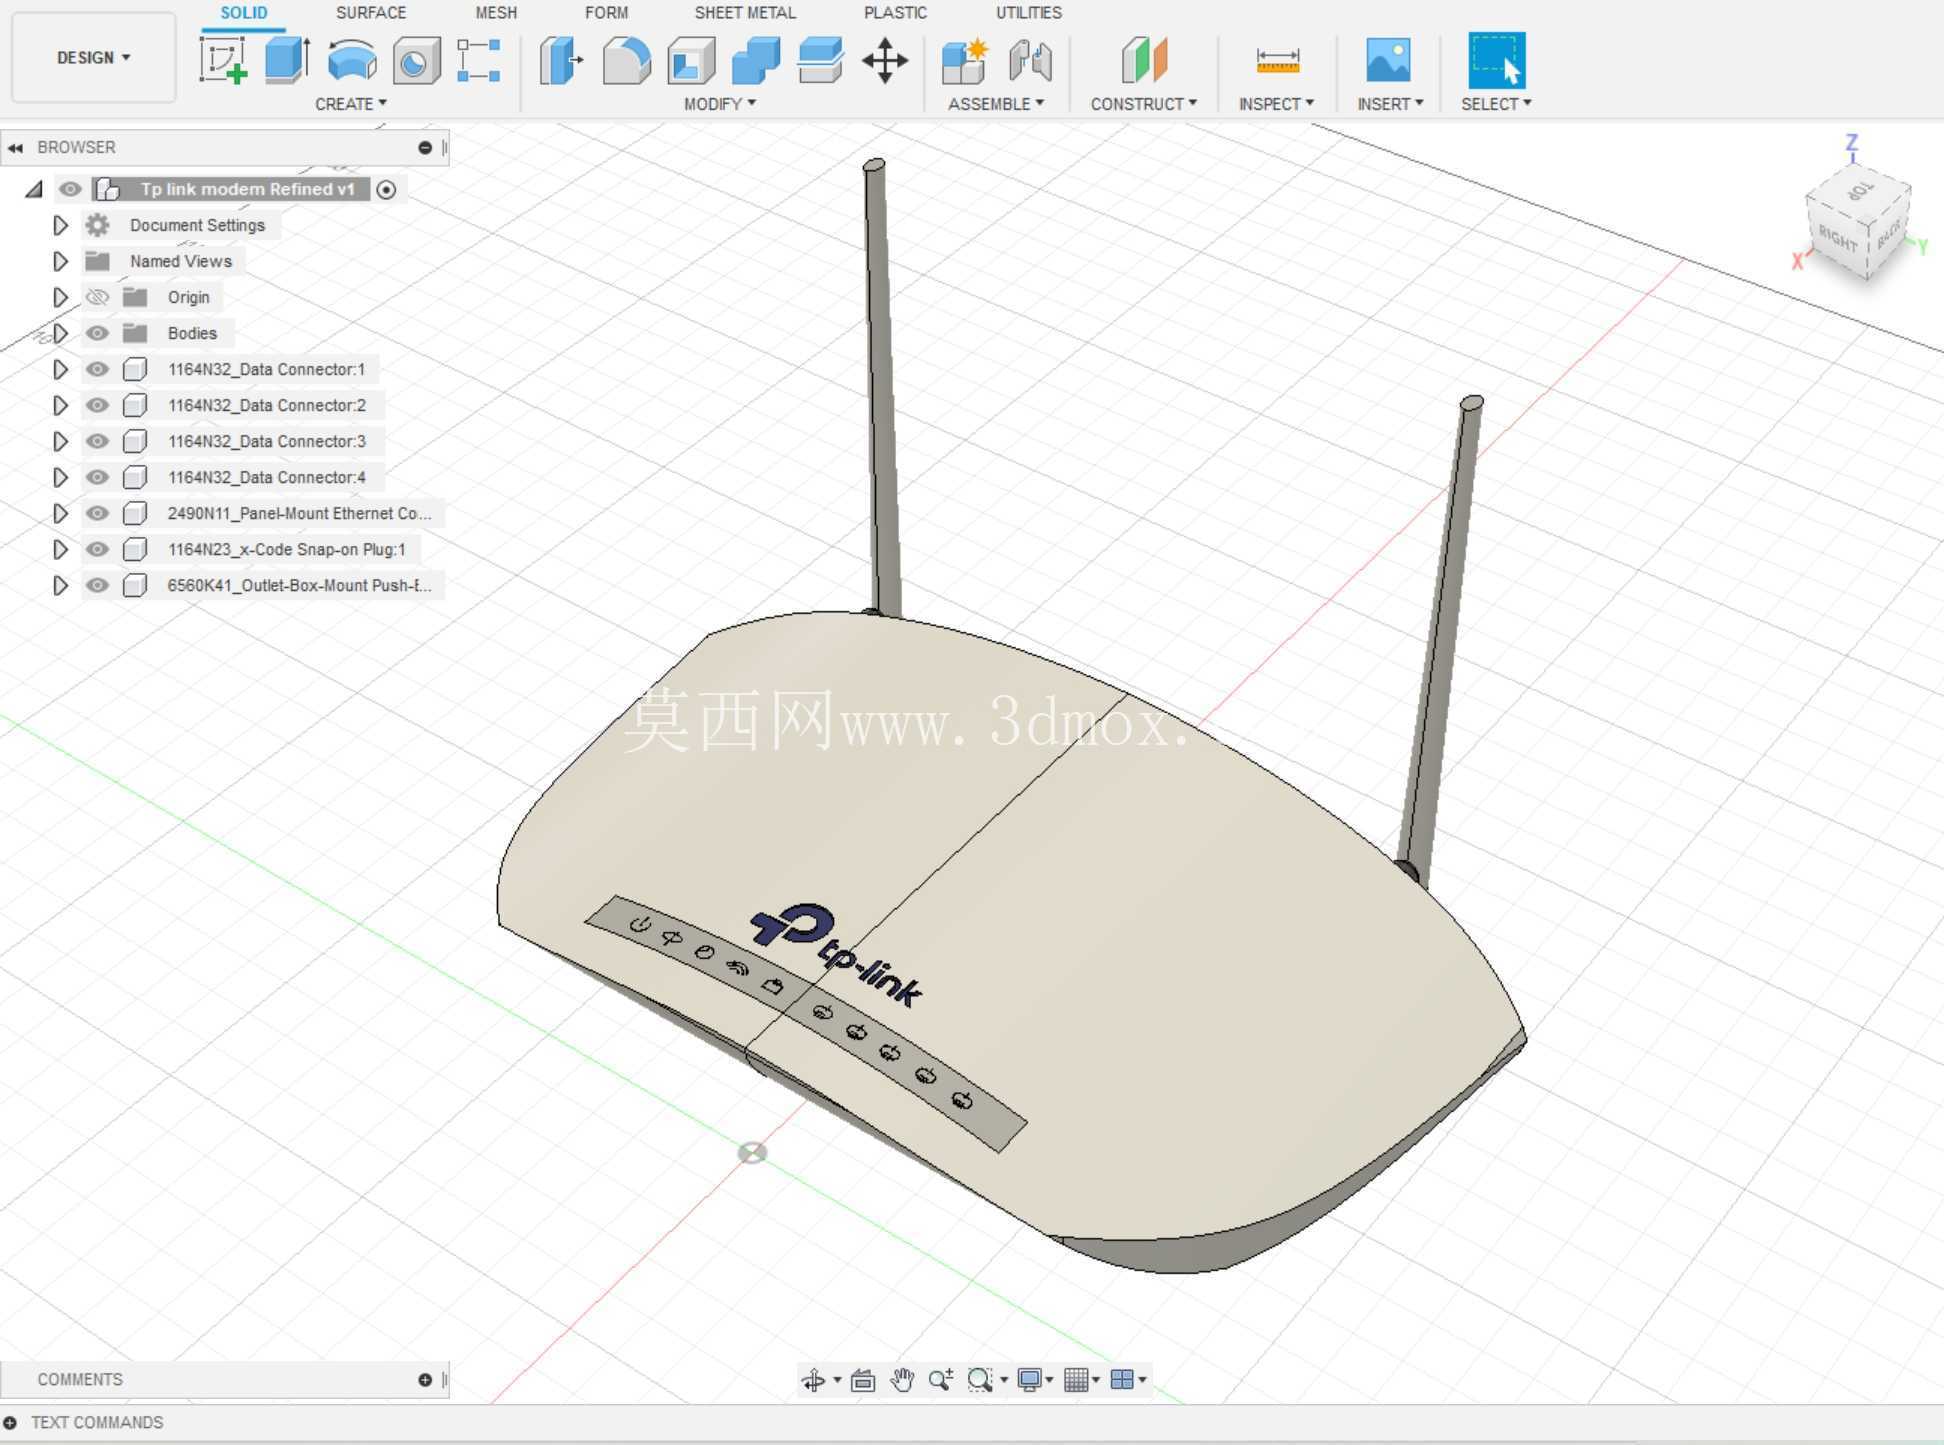Select the Hole tool
The image size is (1944, 1445).
[x=416, y=60]
